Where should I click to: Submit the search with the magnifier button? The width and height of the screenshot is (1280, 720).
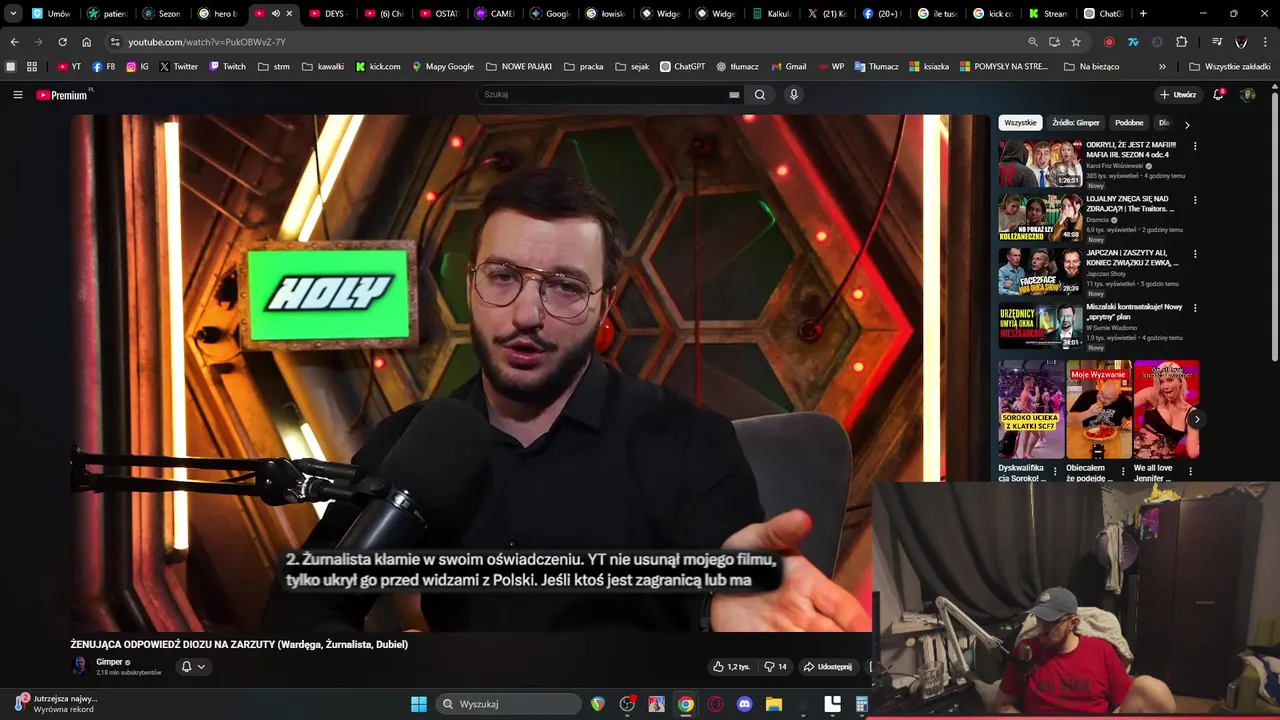[760, 95]
